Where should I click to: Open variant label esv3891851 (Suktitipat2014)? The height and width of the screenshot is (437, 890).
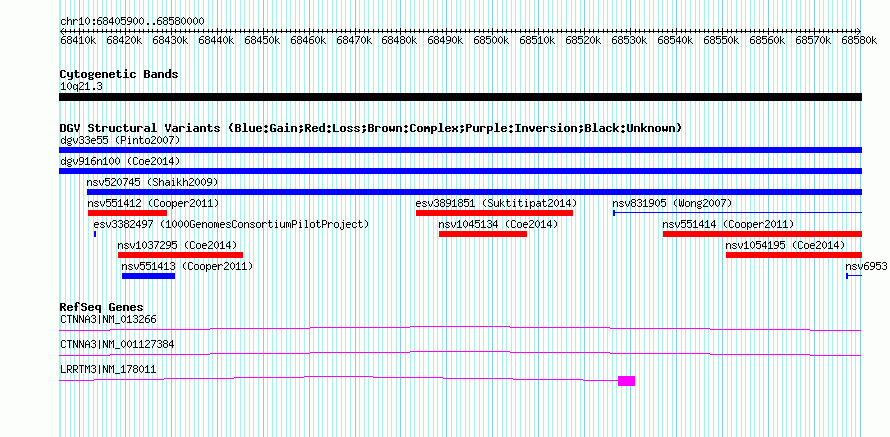[496, 203]
